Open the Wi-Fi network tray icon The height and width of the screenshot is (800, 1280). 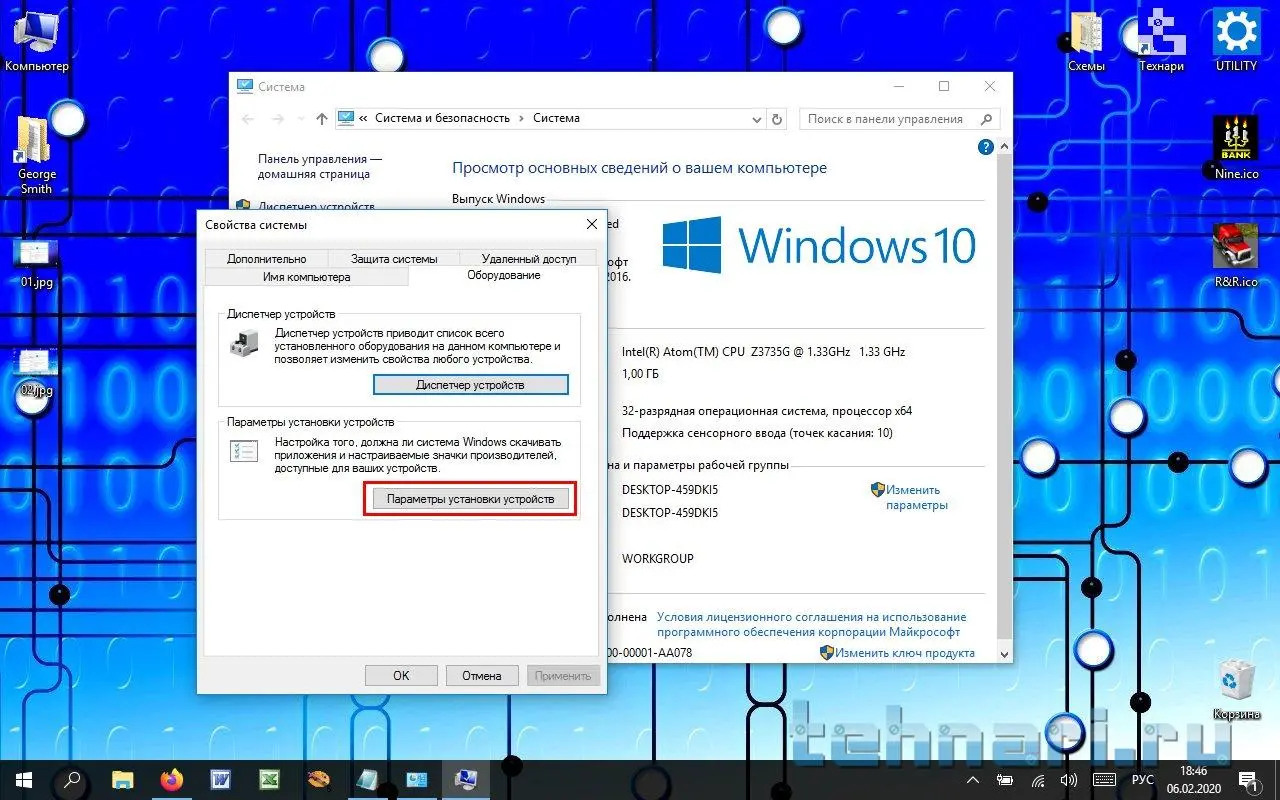[x=1038, y=780]
